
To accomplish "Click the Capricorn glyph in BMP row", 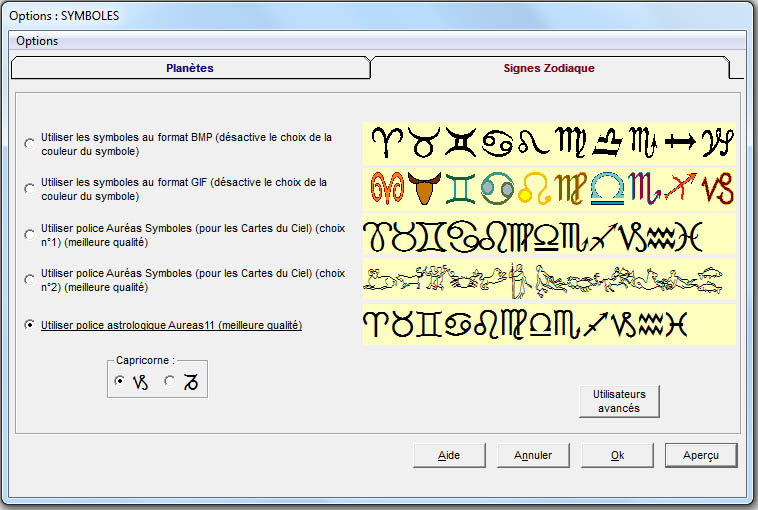I will (x=718, y=143).
